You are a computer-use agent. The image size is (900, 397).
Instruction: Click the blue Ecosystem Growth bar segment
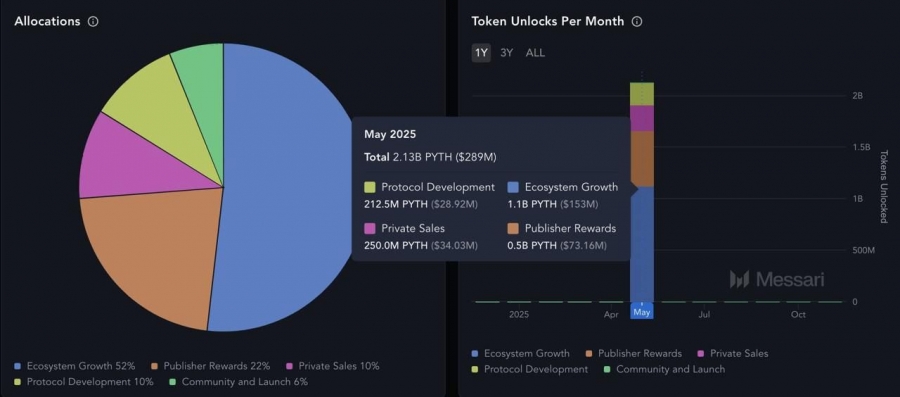click(x=642, y=244)
